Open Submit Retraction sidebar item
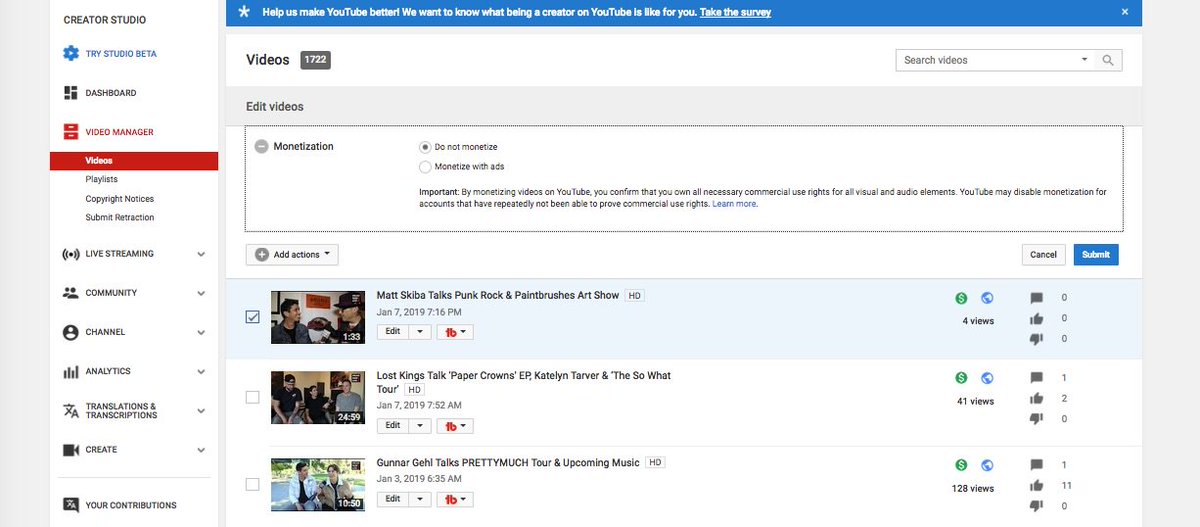This screenshot has height=527, width=1200. (x=120, y=217)
